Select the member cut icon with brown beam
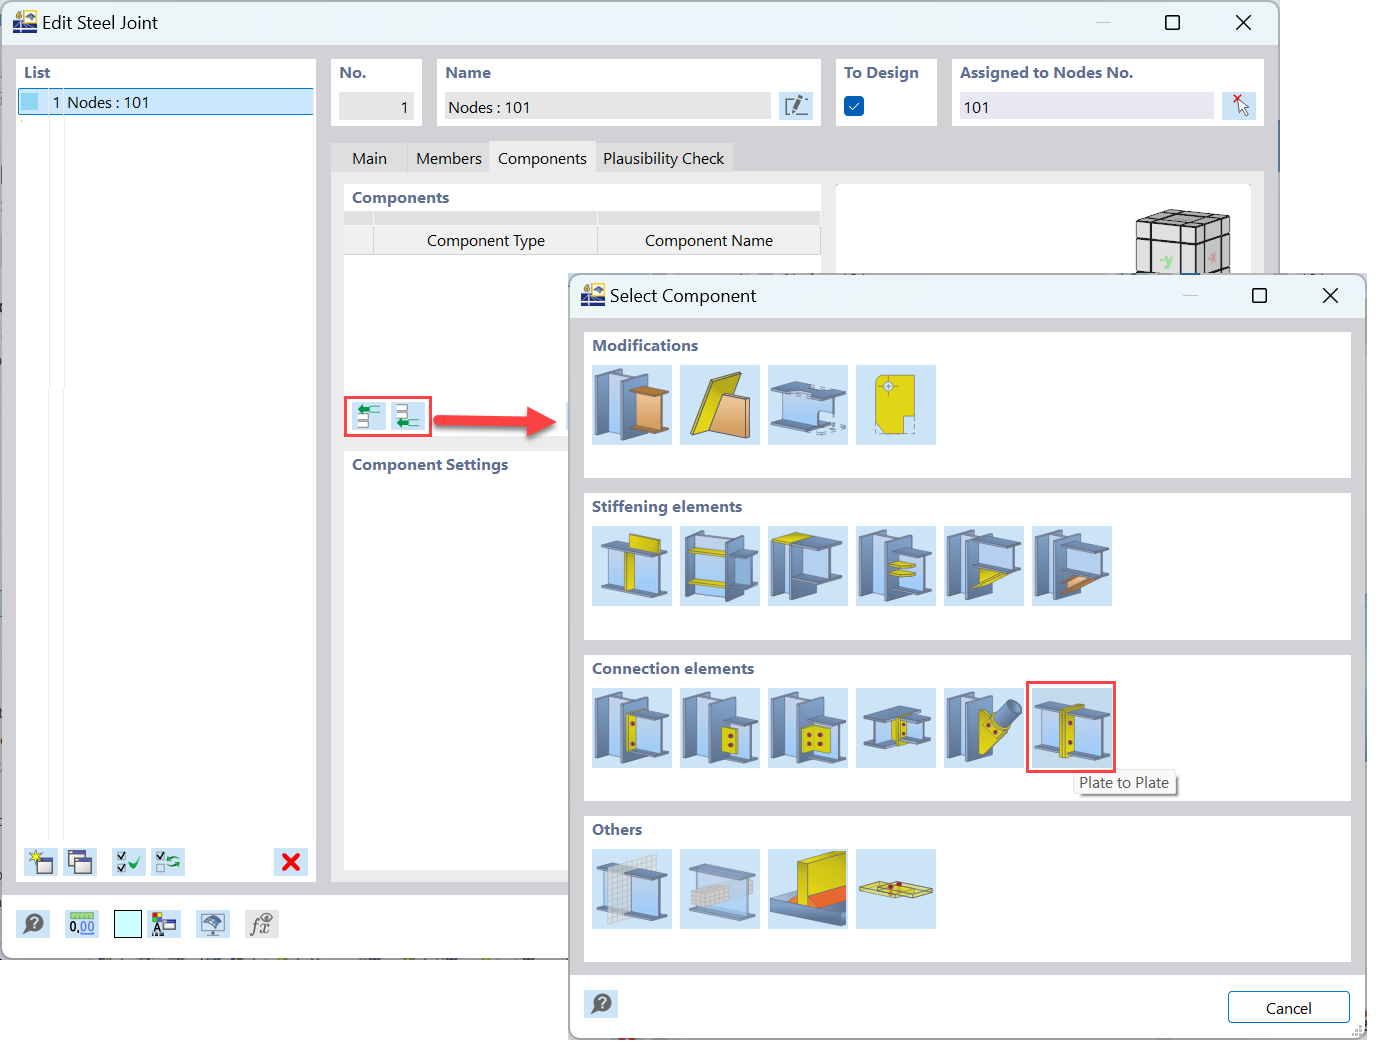Screen dimensions: 1400x1050 coord(632,405)
